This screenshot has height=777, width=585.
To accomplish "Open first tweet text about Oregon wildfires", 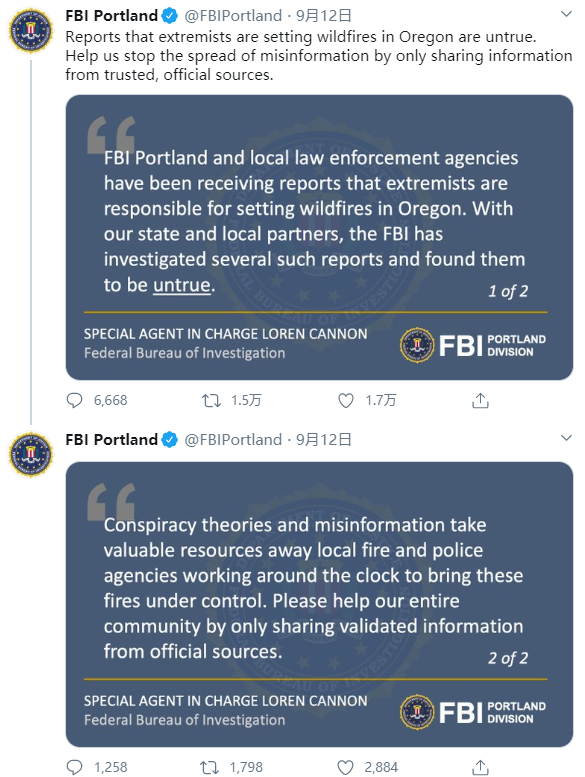I will (319, 56).
